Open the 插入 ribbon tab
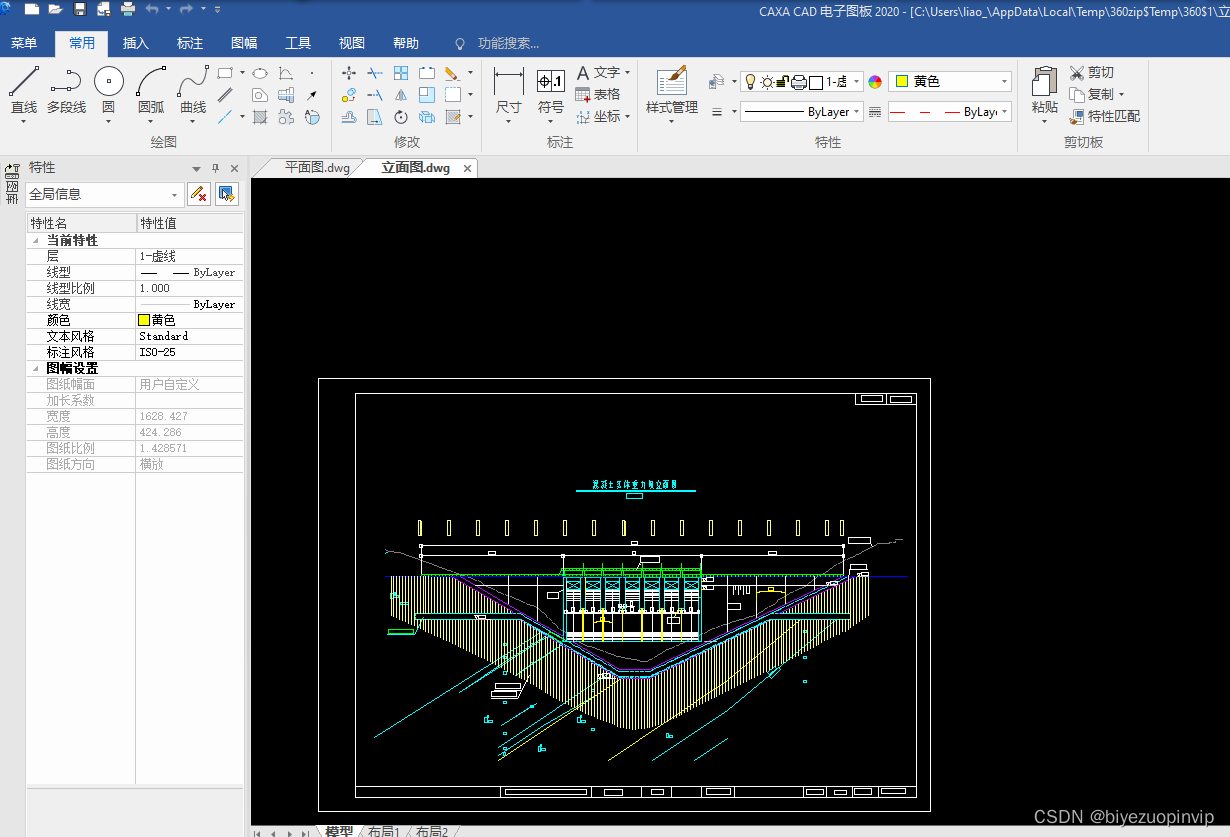This screenshot has width=1230, height=837. click(136, 43)
